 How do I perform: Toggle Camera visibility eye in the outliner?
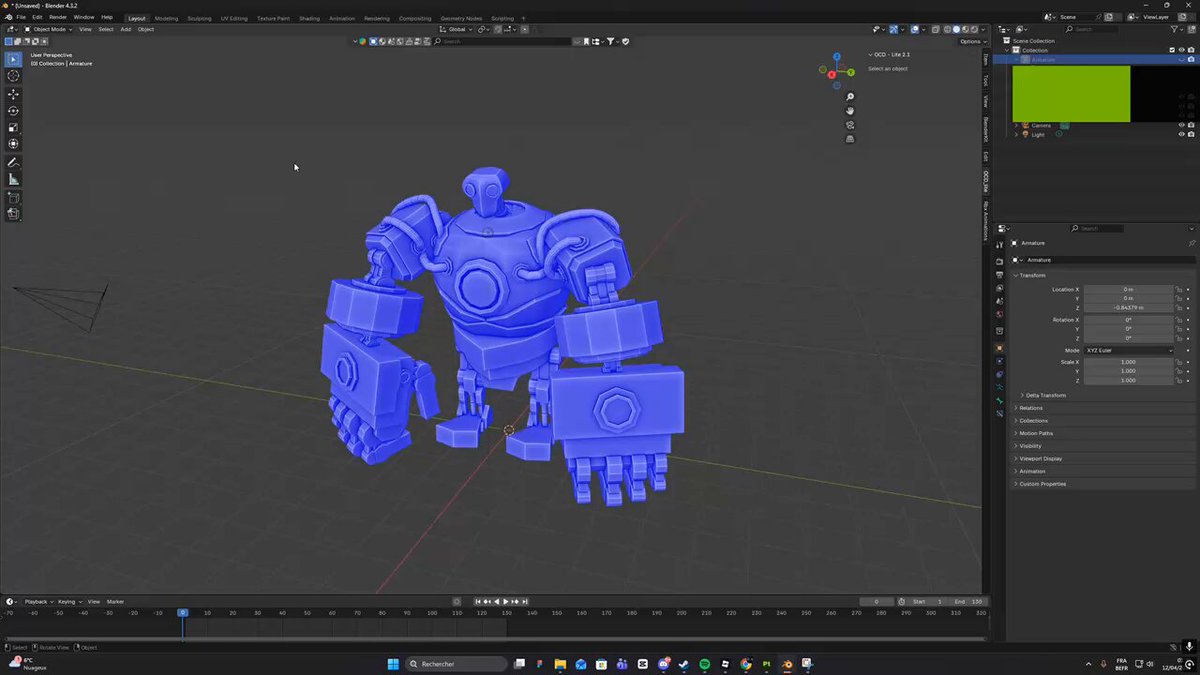coord(1181,125)
